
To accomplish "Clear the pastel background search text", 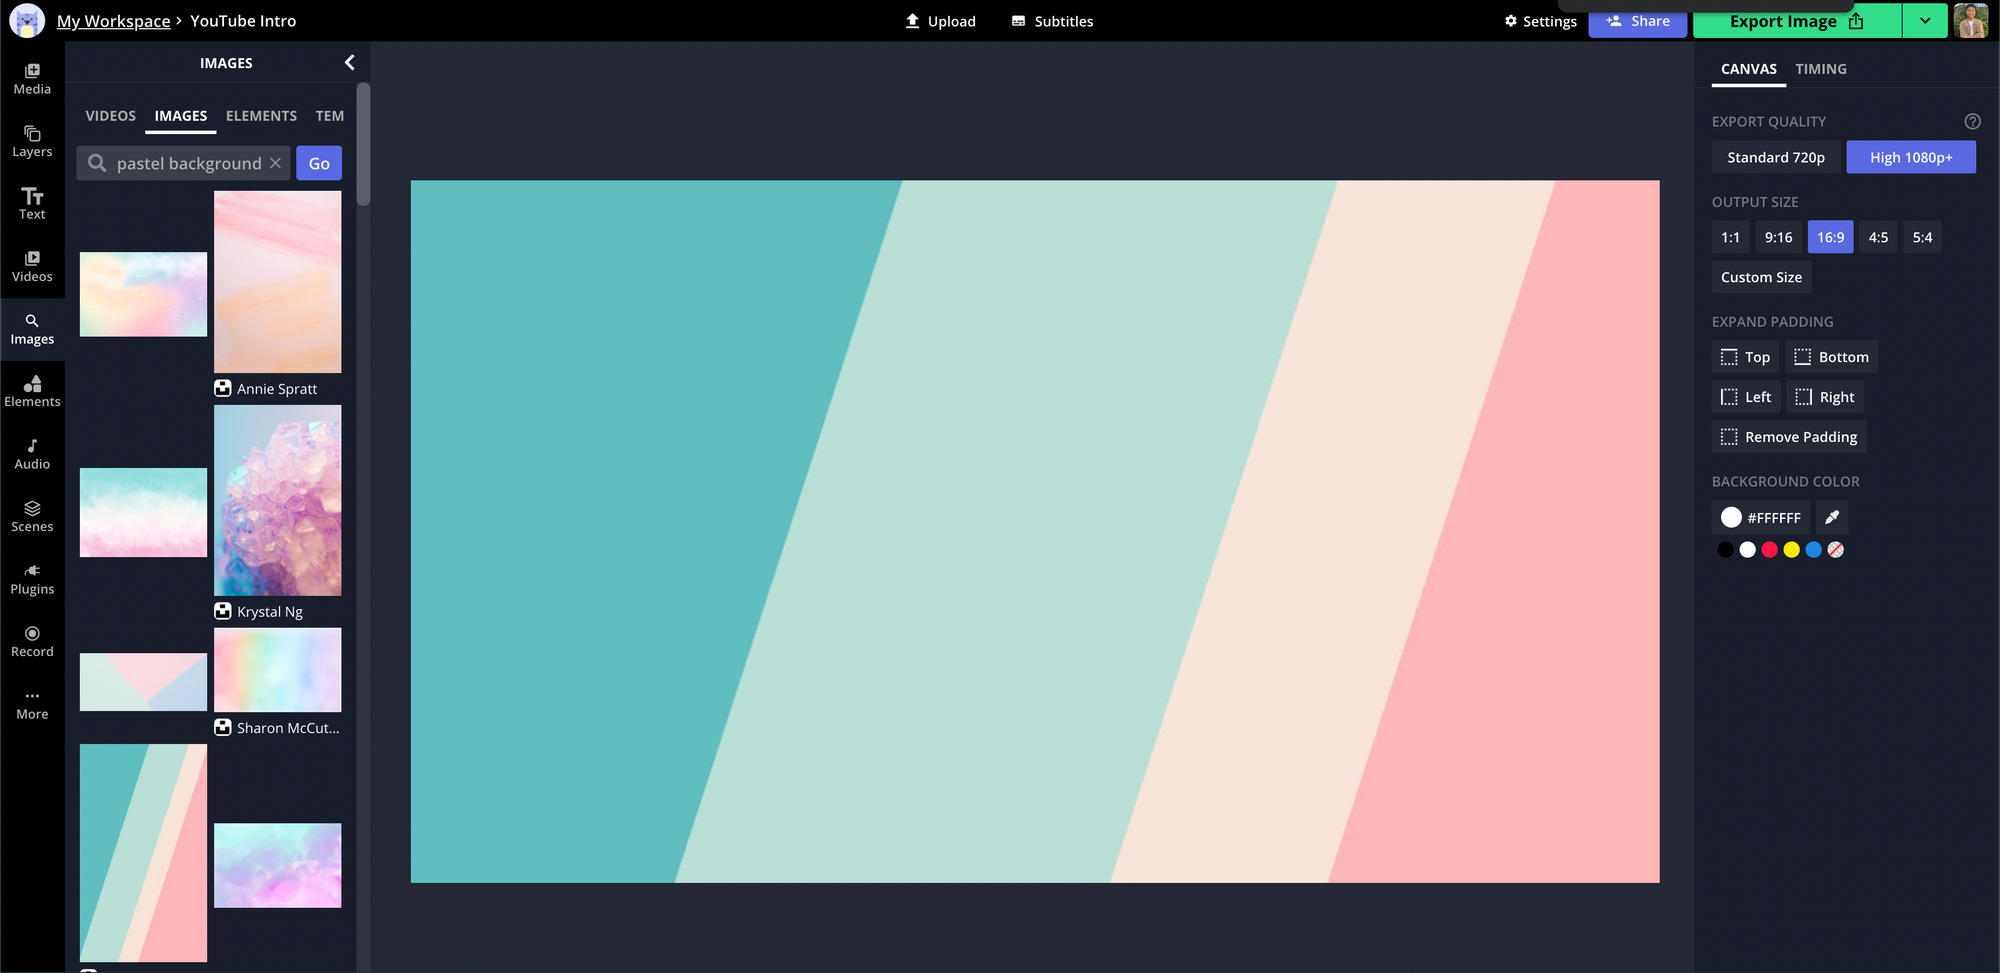I will coord(276,163).
